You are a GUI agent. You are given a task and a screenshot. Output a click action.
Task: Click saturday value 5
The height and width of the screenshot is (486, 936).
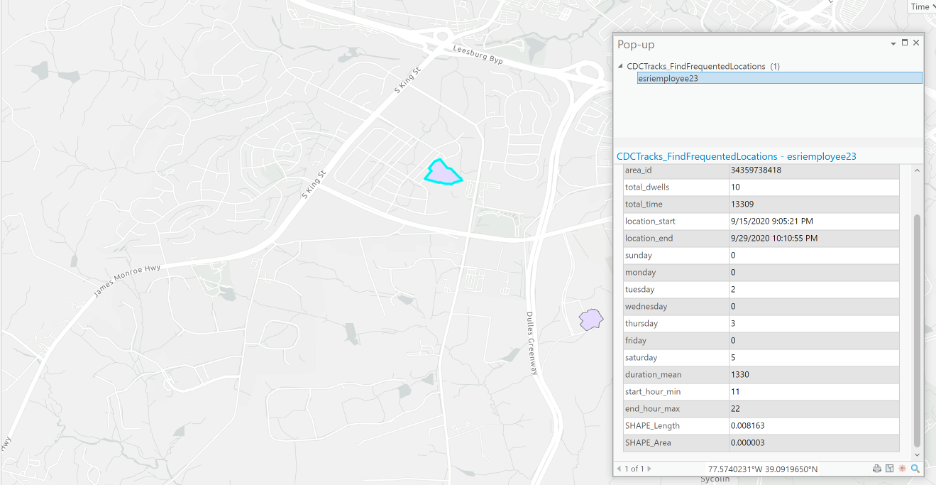[733, 358]
